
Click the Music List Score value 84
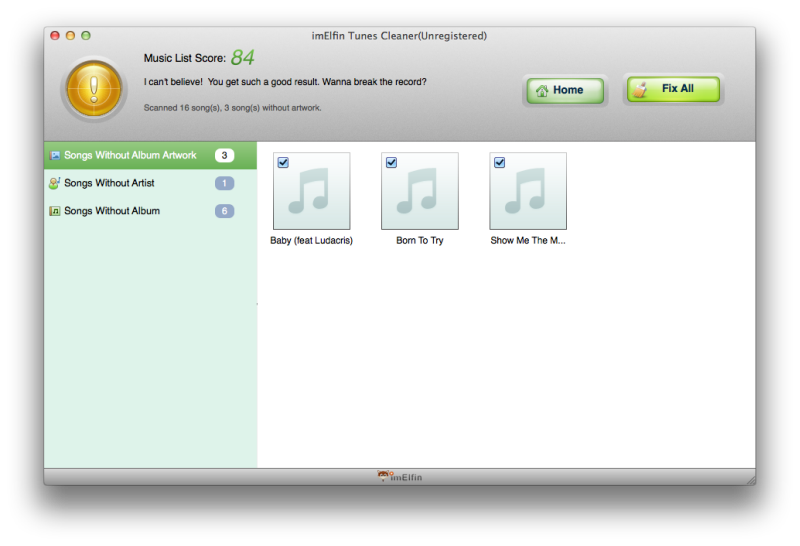tap(243, 57)
